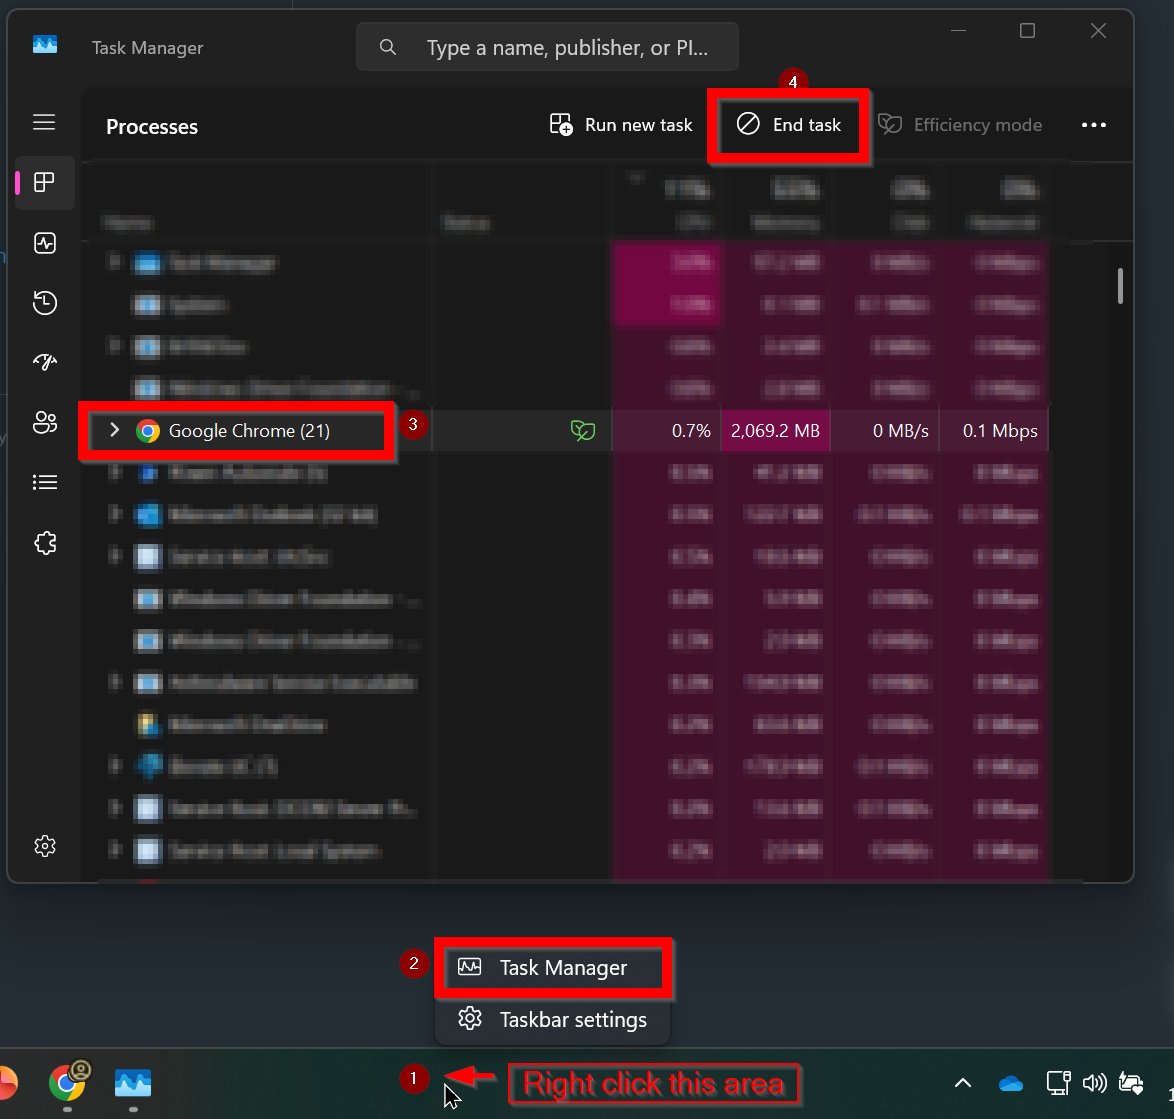1174x1119 pixels.
Task: Switch to the Users page icon
Action: (x=44, y=422)
